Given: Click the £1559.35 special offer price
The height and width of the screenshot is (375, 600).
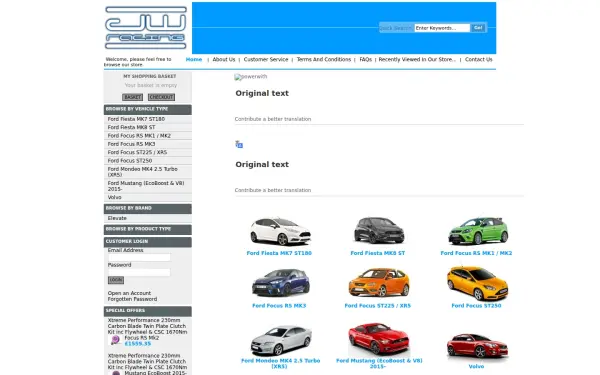Looking at the screenshot, I should pos(138,344).
